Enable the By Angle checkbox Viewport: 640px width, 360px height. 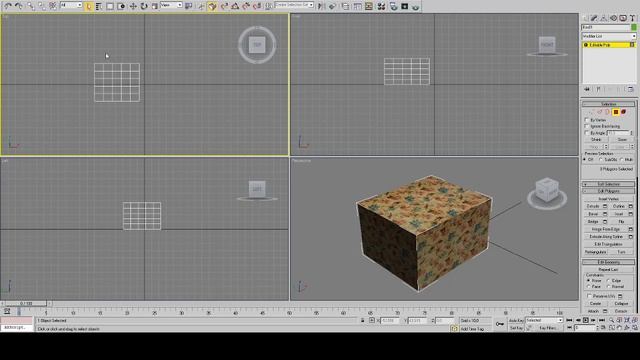pos(587,133)
